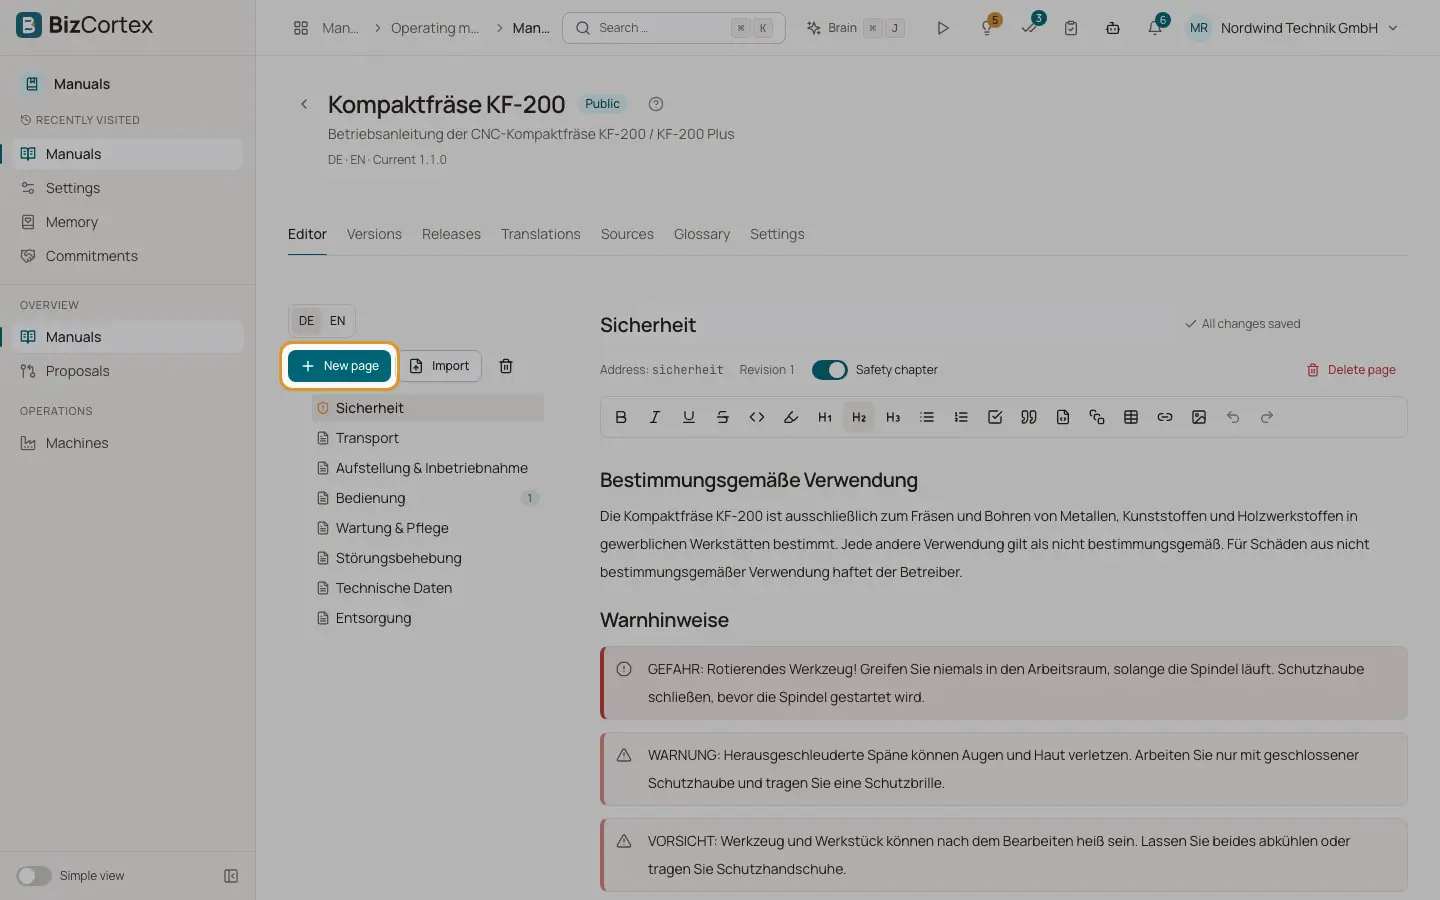Click the help question-mark icon beside Public
Image resolution: width=1440 pixels, height=900 pixels.
coord(656,104)
